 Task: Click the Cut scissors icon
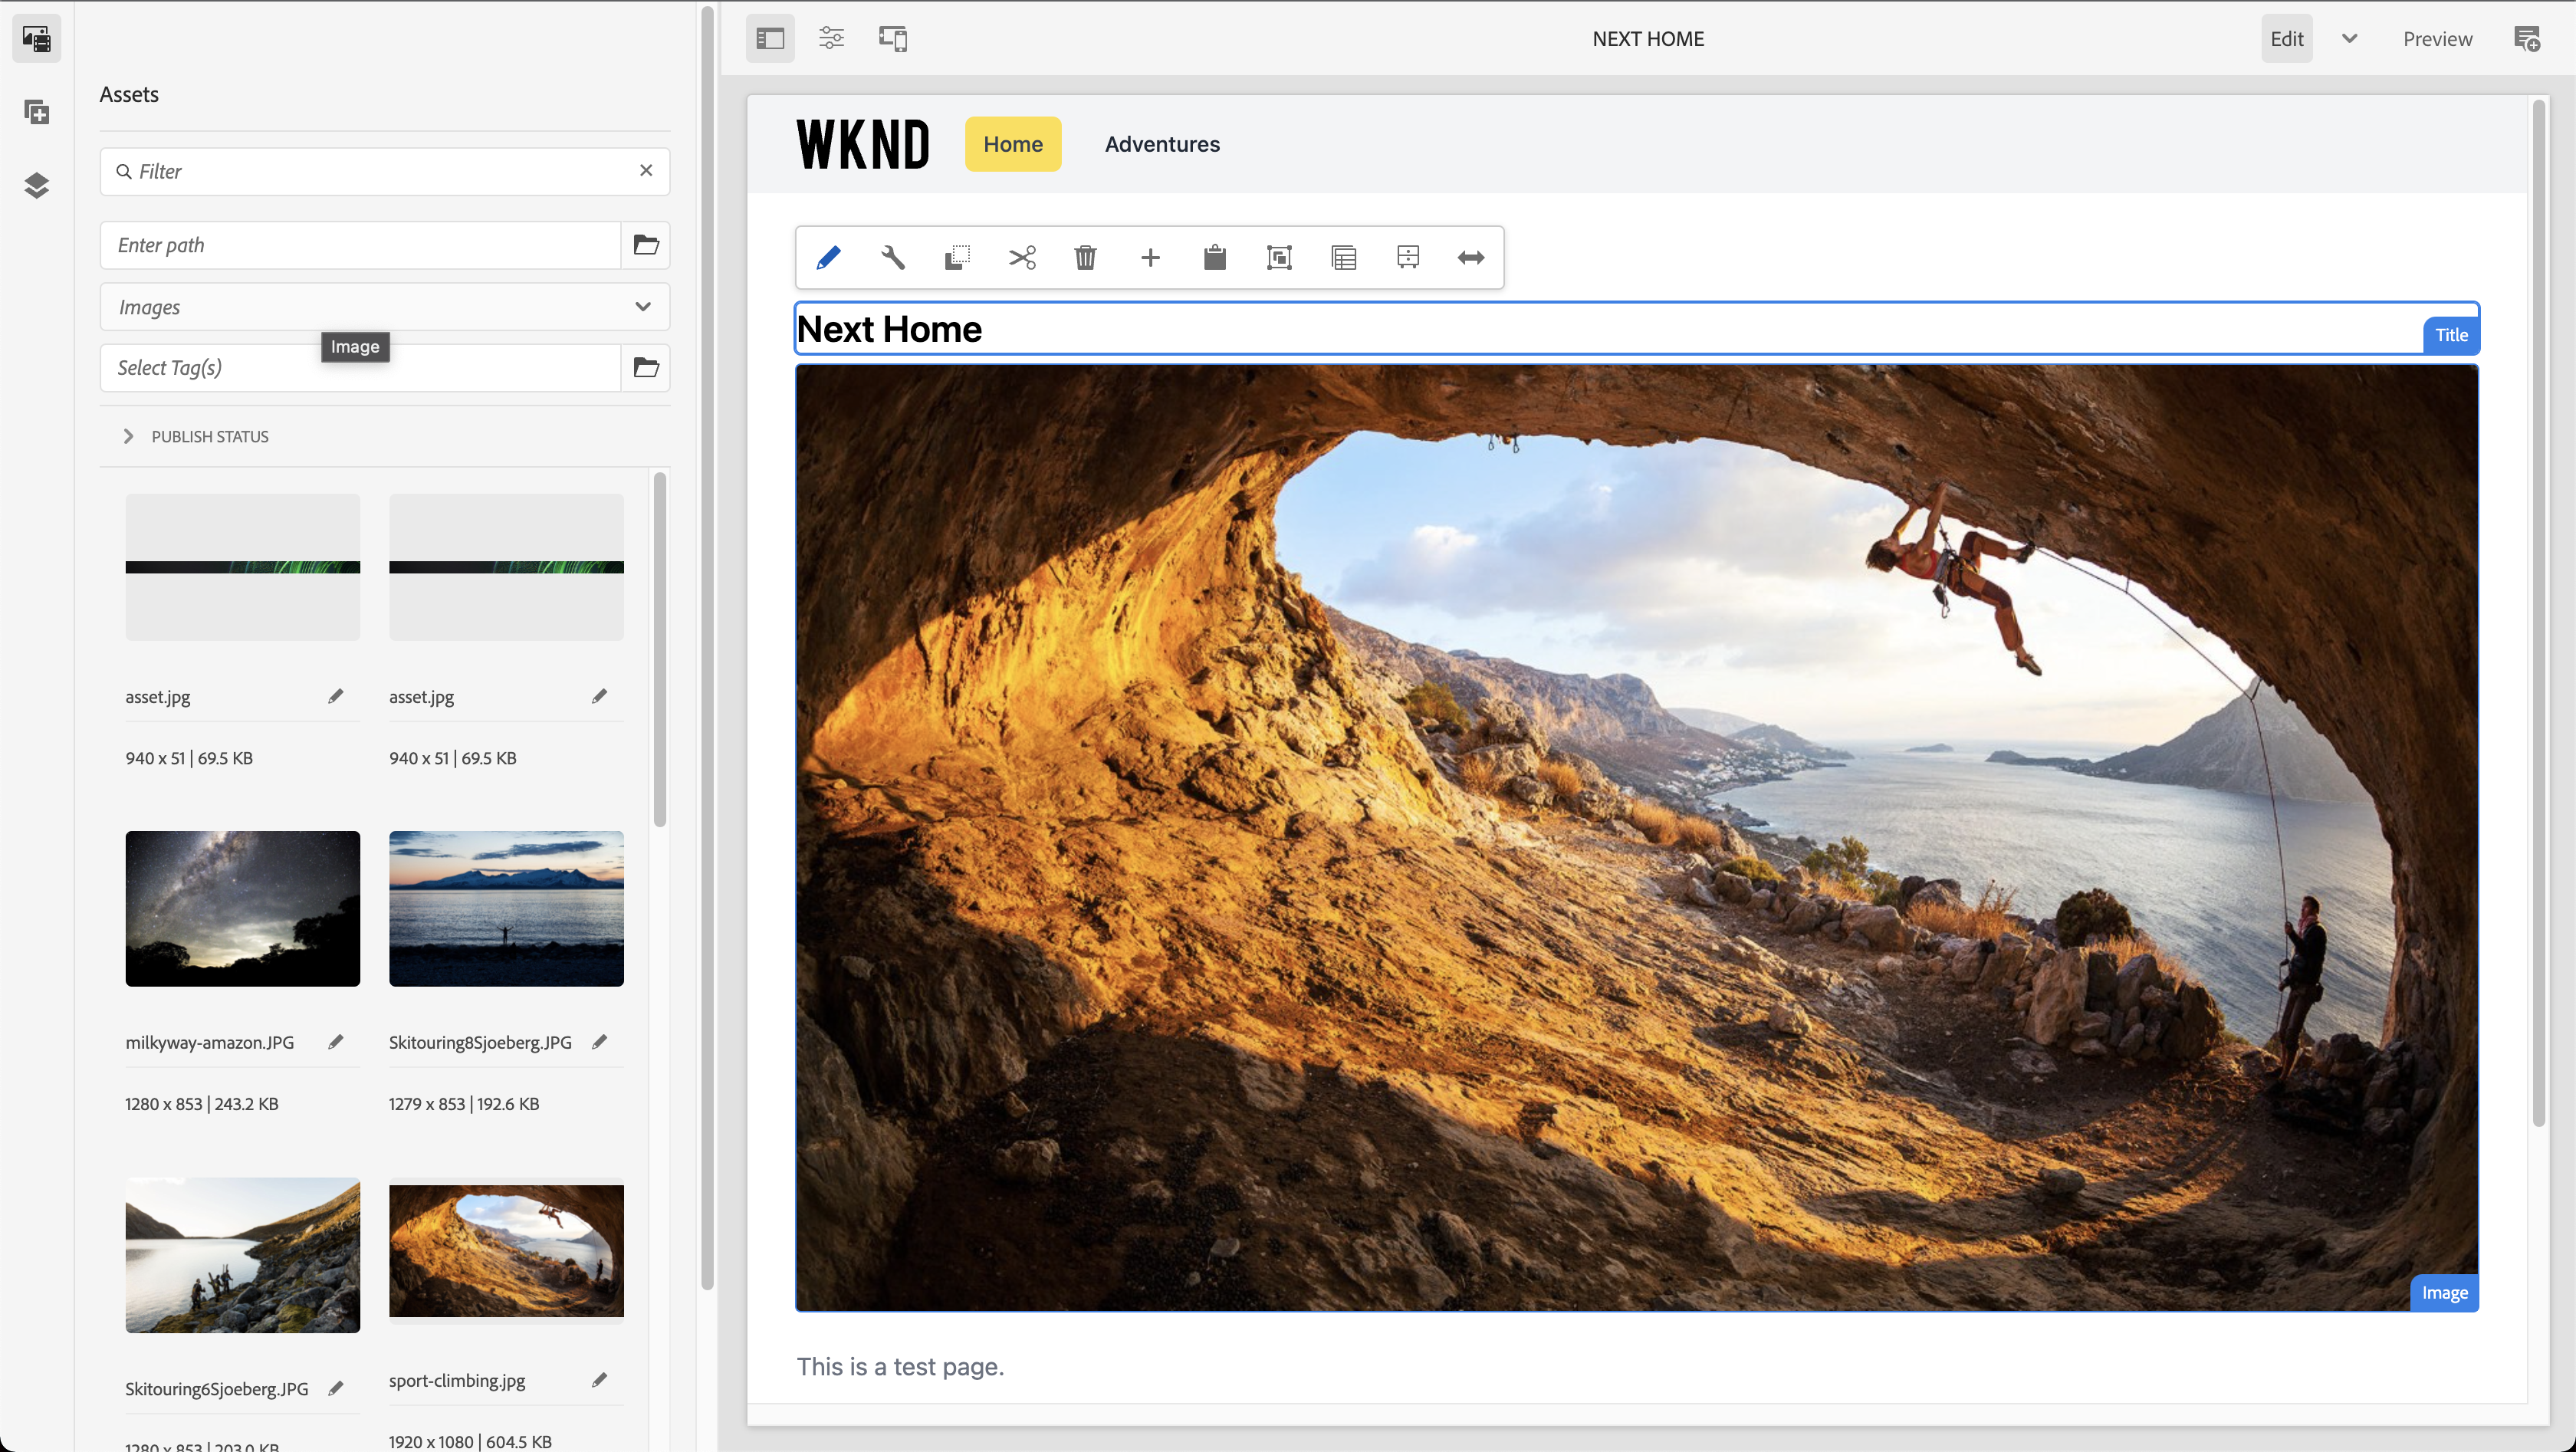tap(1021, 258)
